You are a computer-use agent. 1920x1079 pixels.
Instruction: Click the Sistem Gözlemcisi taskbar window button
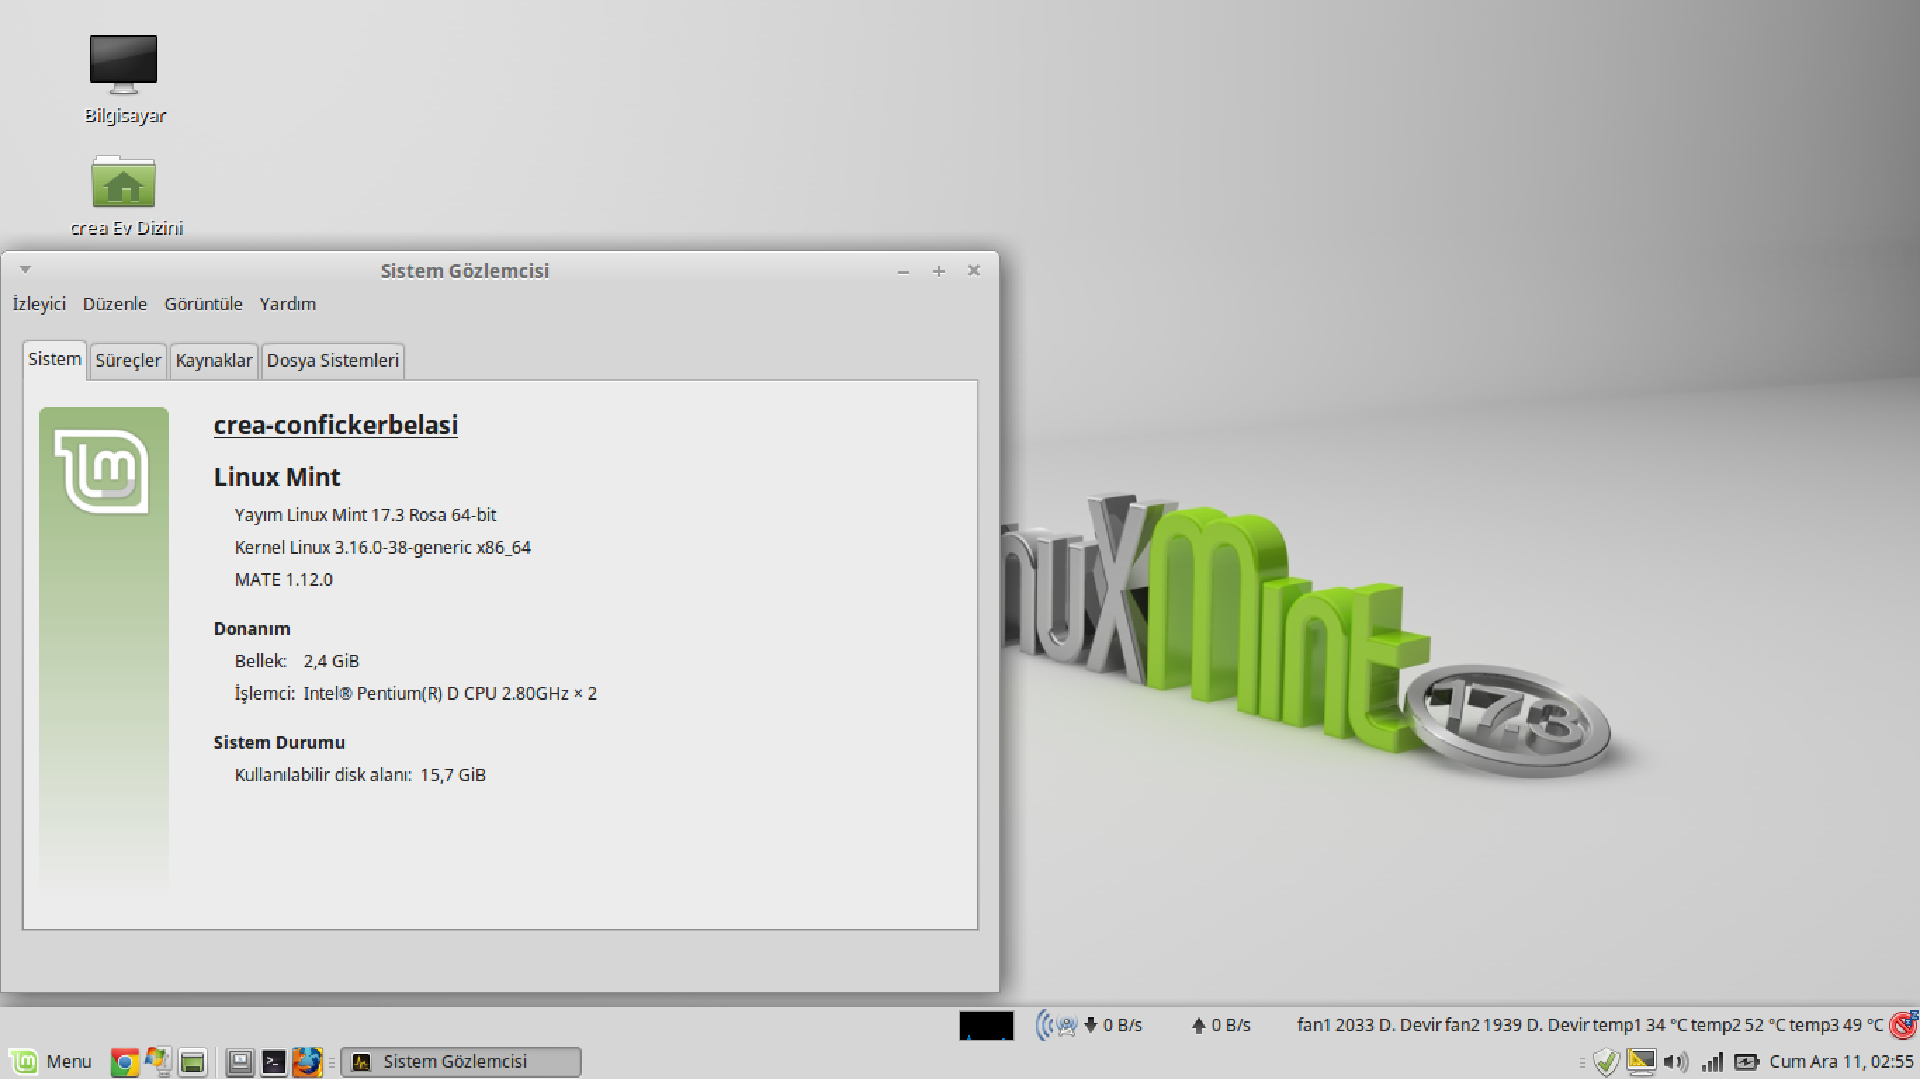[x=461, y=1062]
